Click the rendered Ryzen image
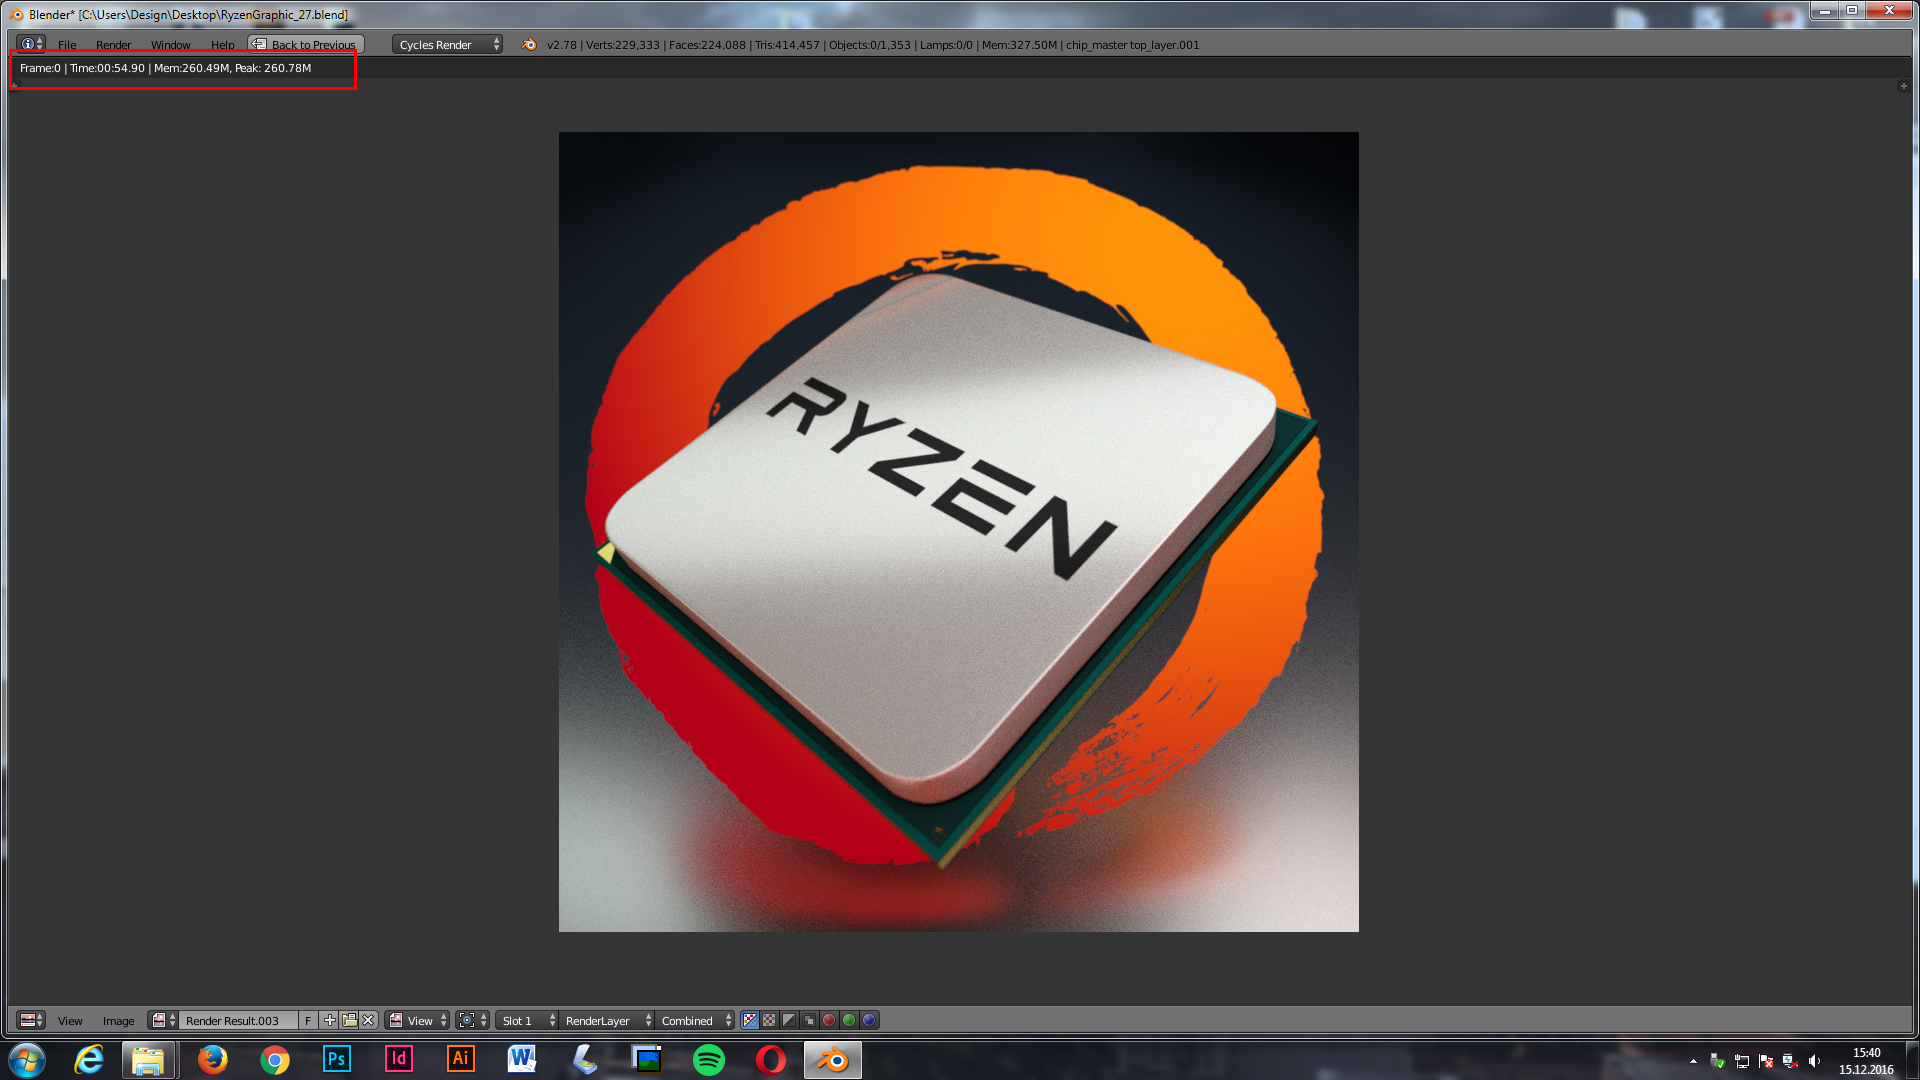The height and width of the screenshot is (1080, 1920). (958, 532)
